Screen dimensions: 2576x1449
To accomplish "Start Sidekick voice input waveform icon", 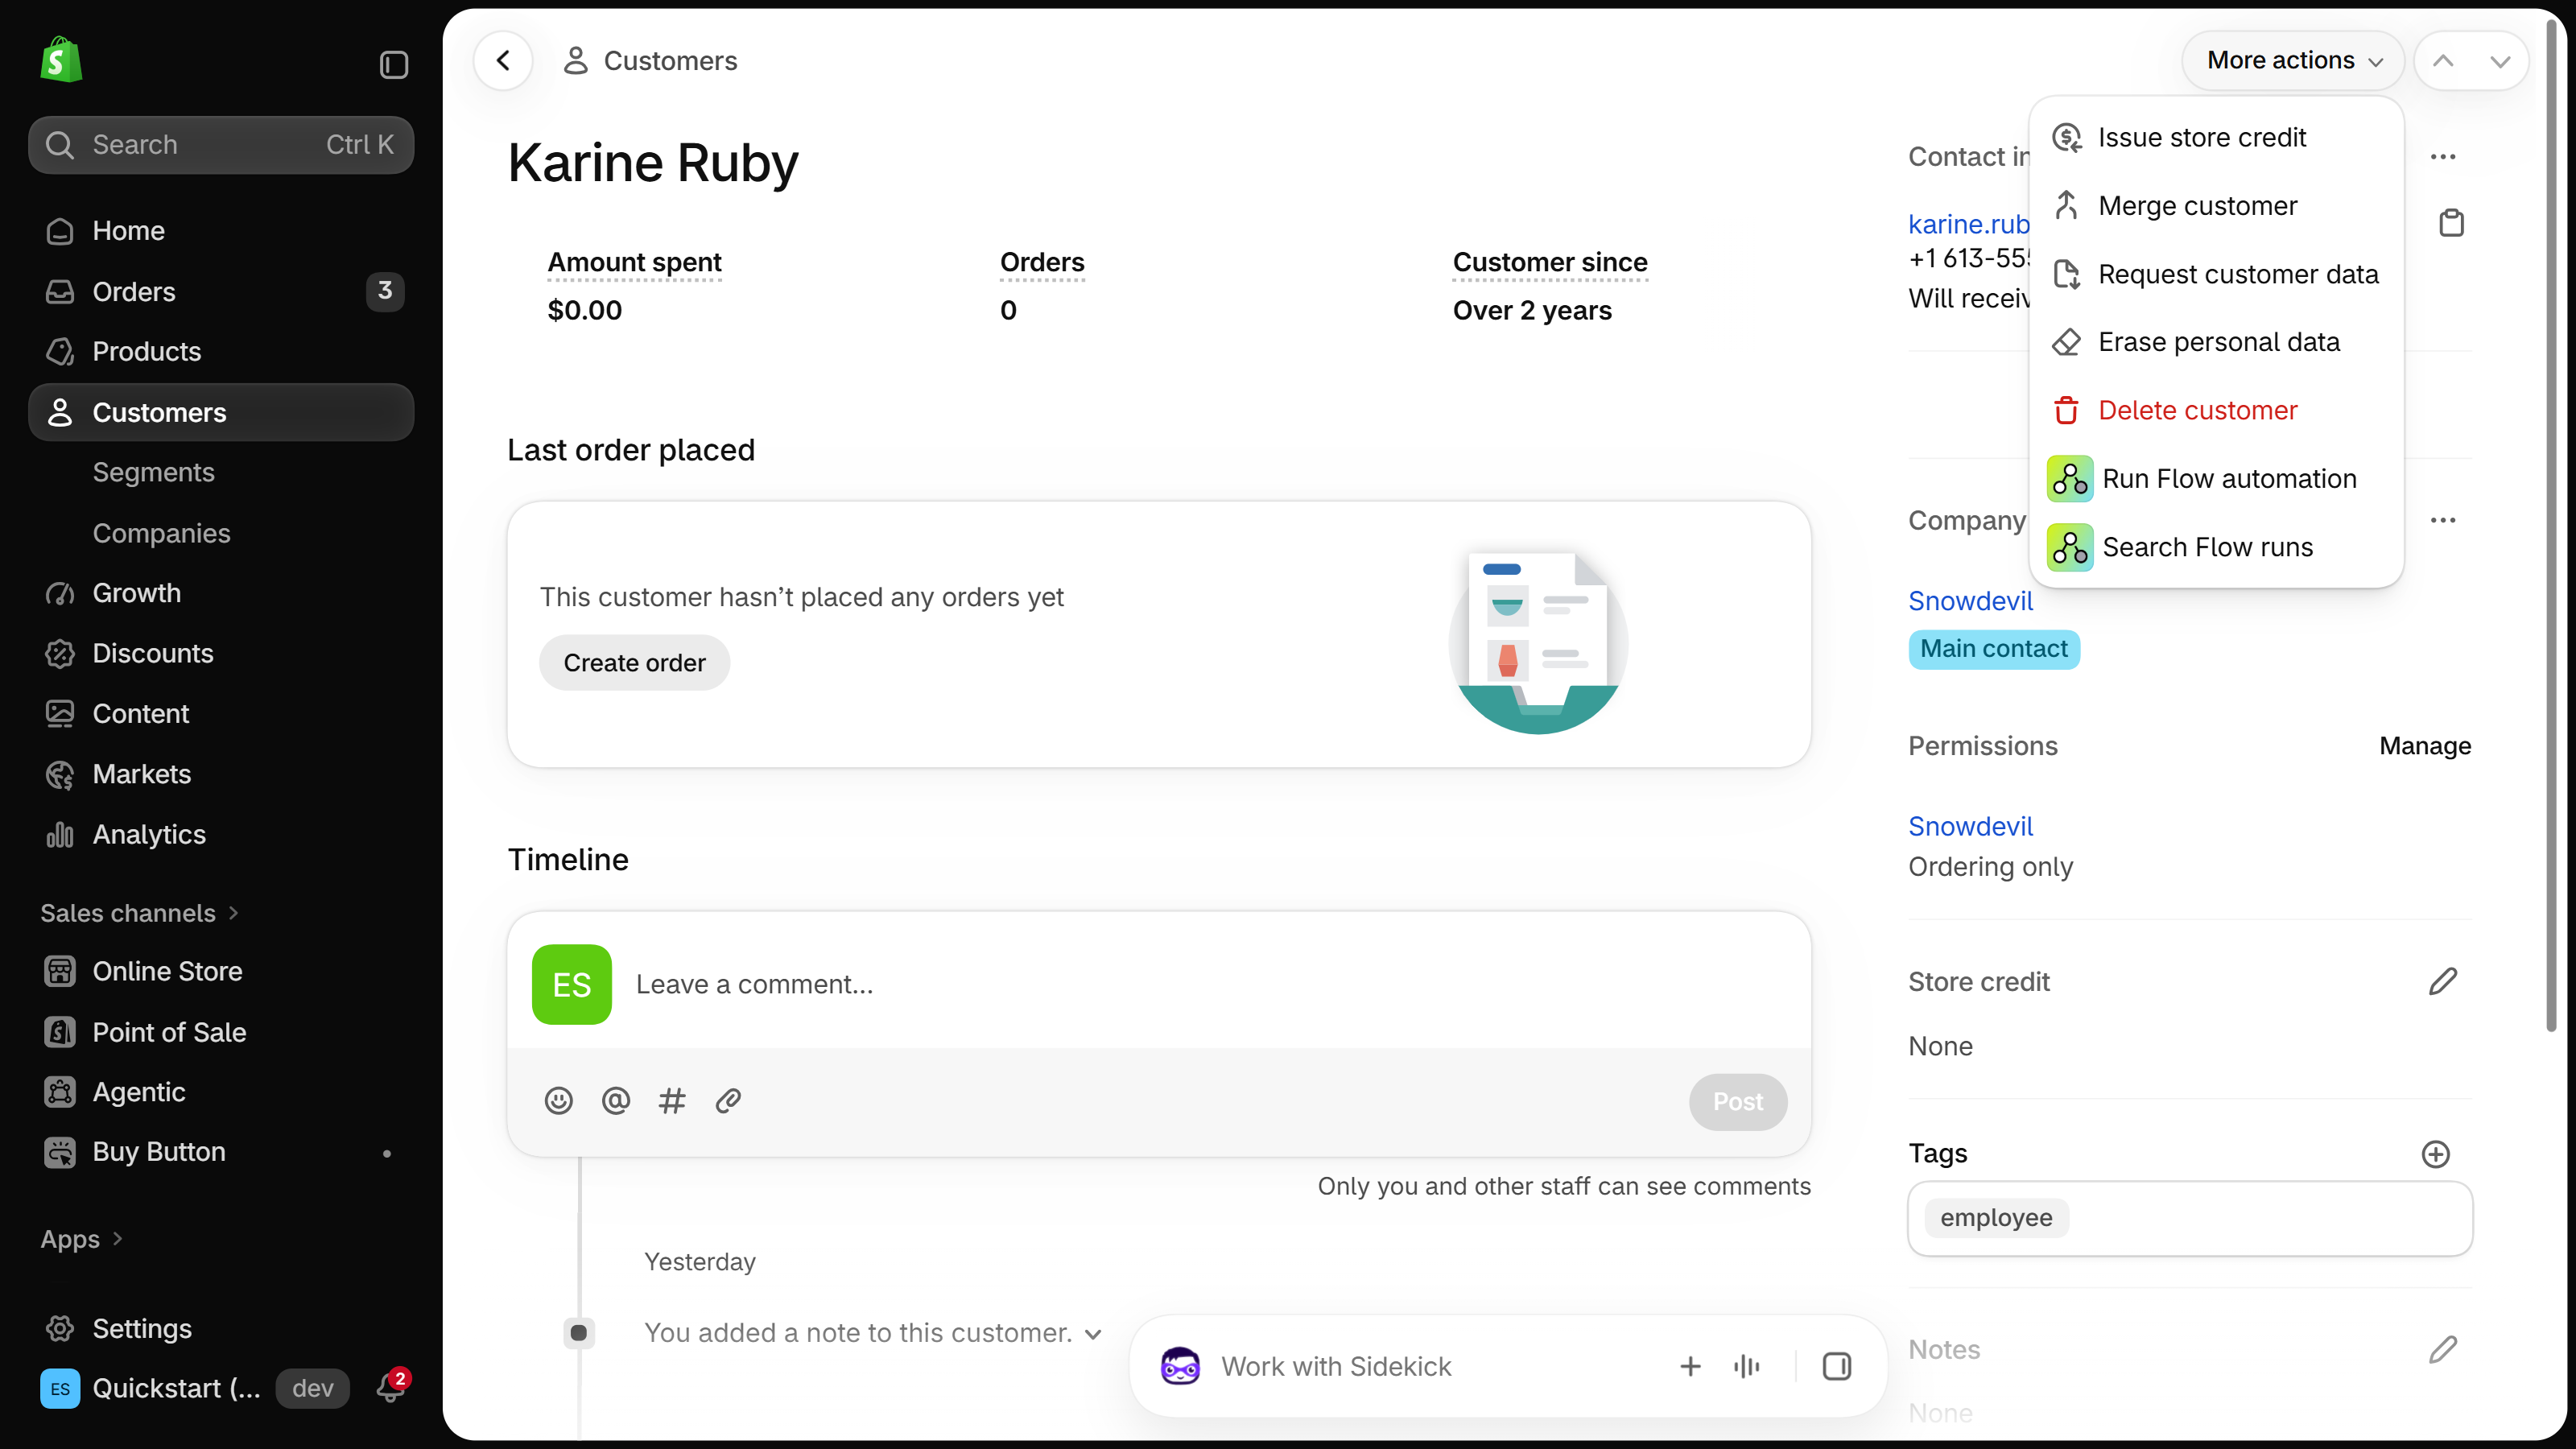I will 1747,1366.
